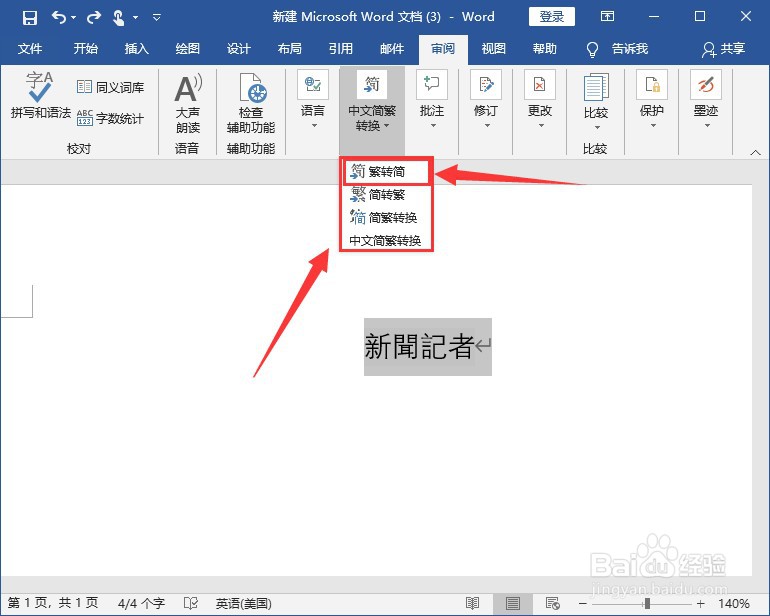Choose 简繁转换 from the dropdown menu

[386, 217]
